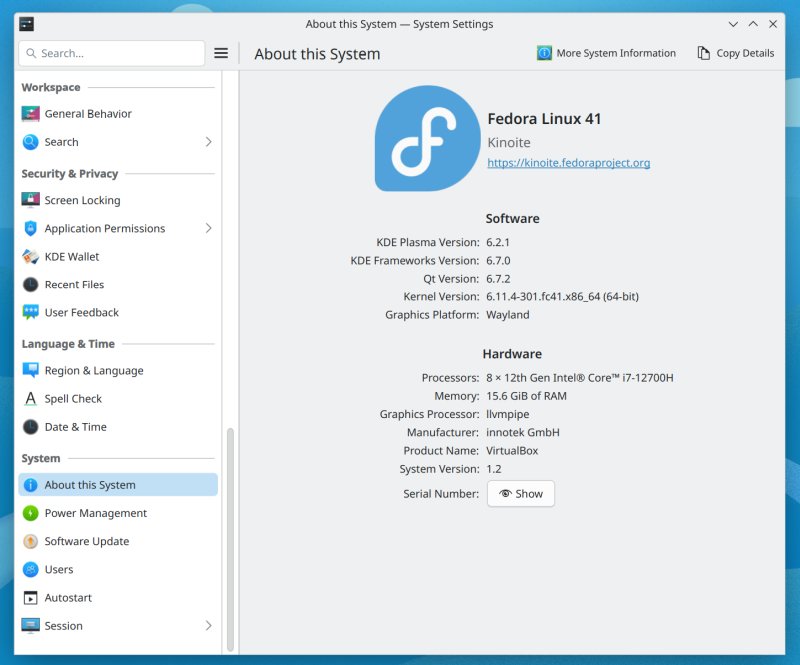Click the User Feedback chat icon

(x=31, y=312)
